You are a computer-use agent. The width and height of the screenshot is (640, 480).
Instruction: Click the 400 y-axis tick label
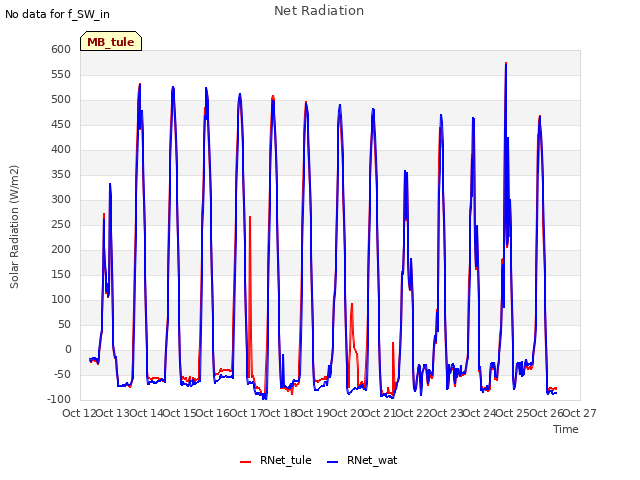pyautogui.click(x=61, y=149)
